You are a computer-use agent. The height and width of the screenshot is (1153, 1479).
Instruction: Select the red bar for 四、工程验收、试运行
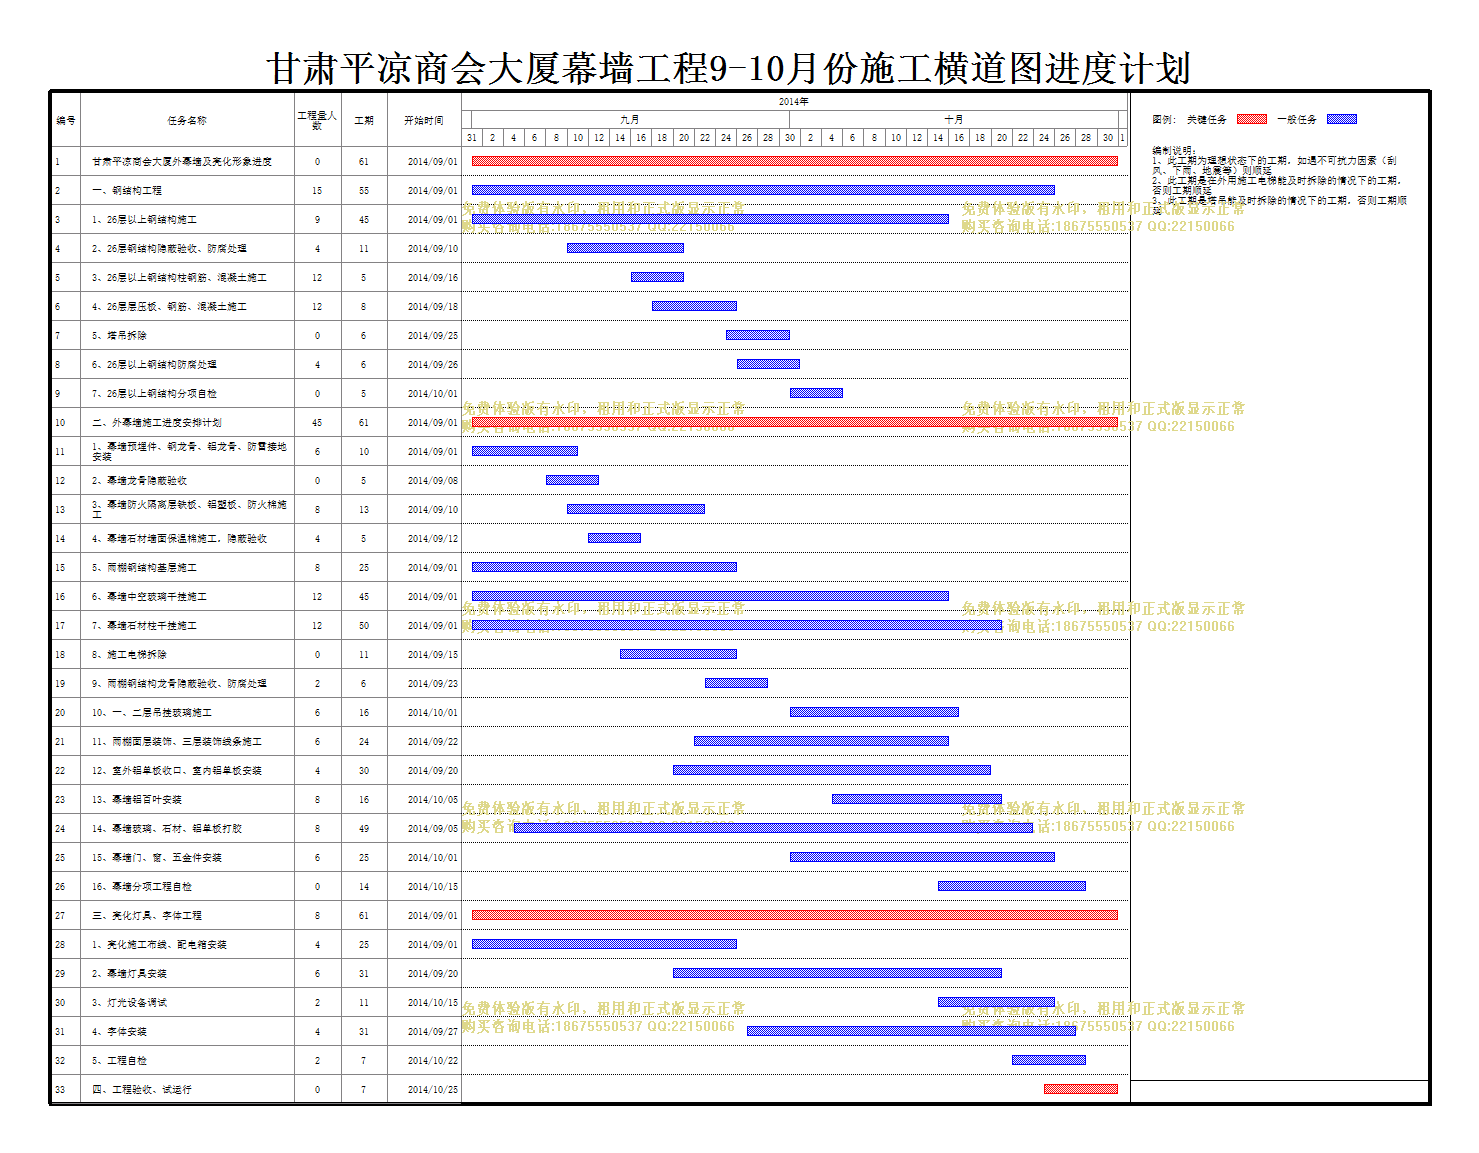point(1080,1089)
